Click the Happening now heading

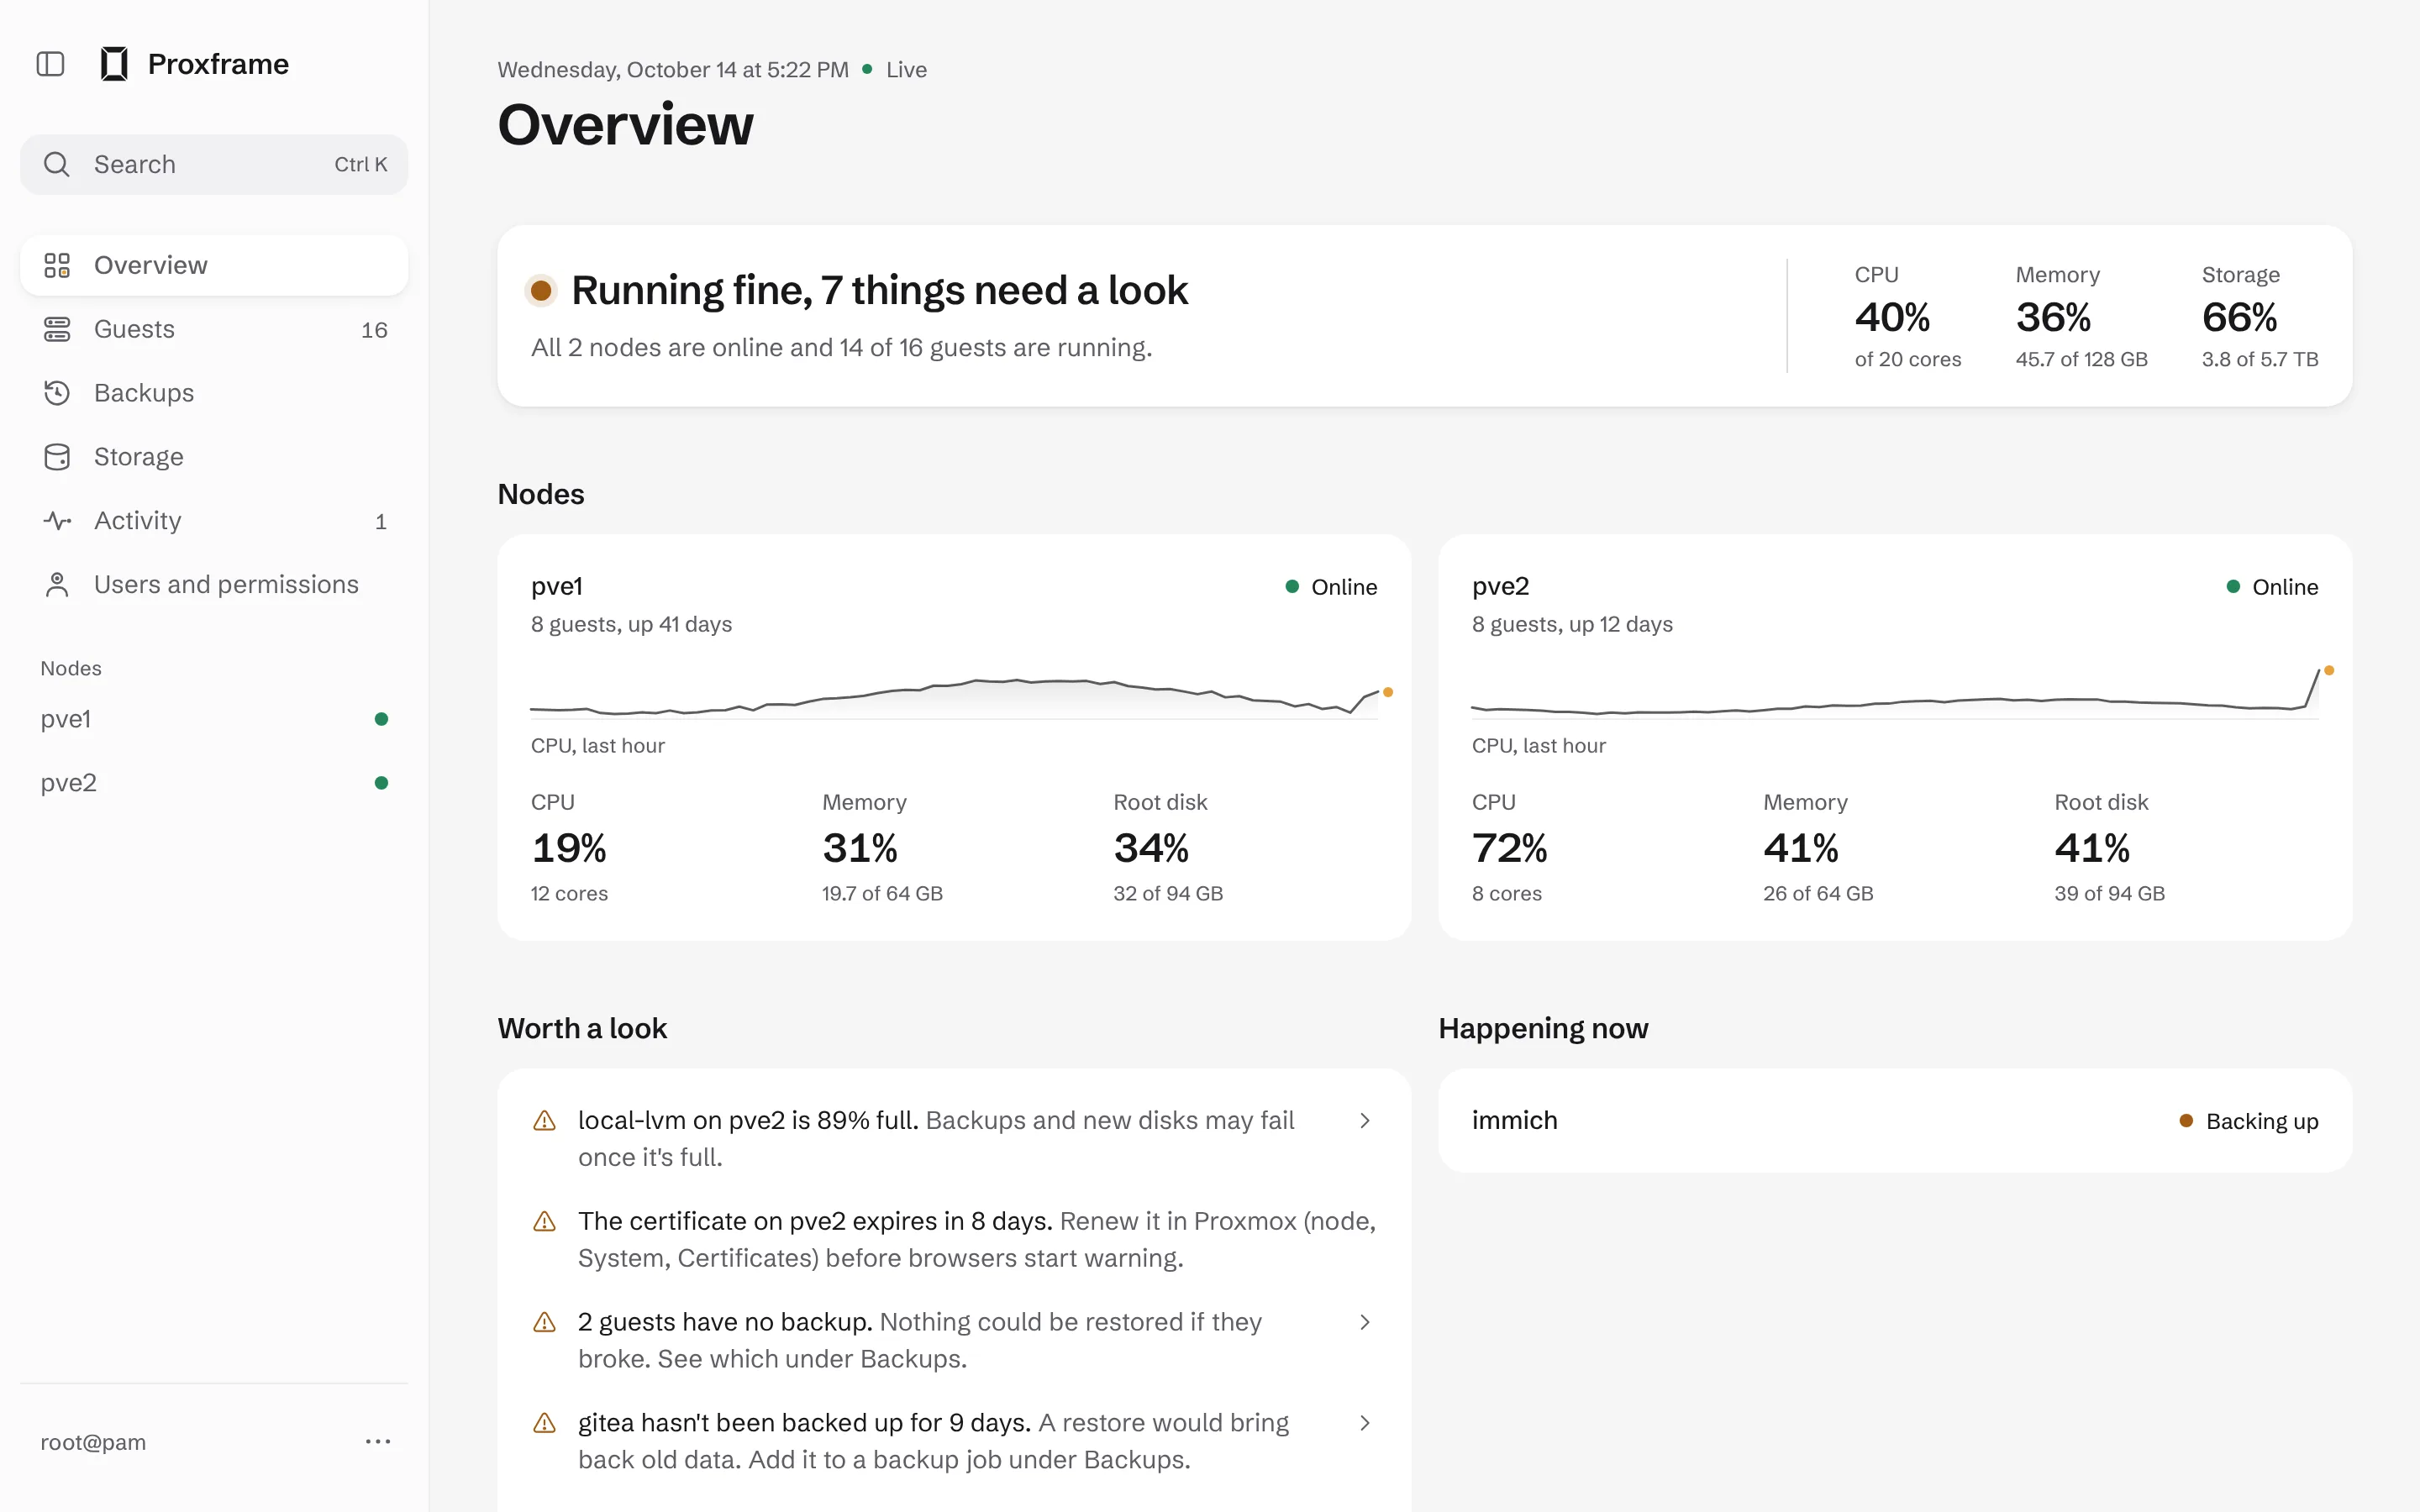[1543, 1028]
